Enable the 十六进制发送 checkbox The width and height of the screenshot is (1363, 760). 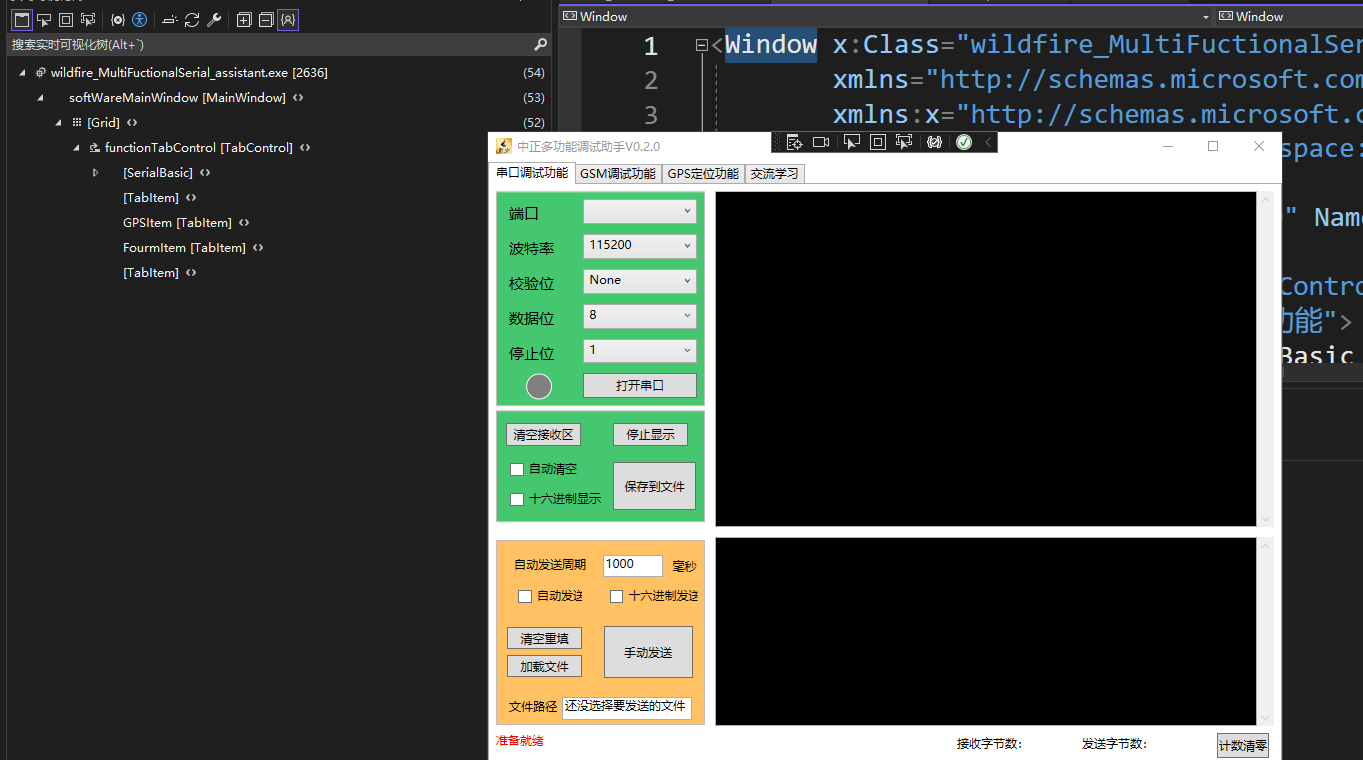(617, 597)
